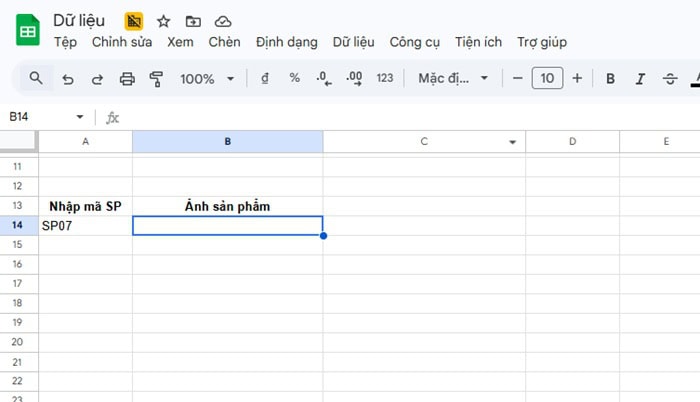Viewport: 700px width, 402px height.
Task: Open the 100% zoom dropdown
Action: (207, 78)
